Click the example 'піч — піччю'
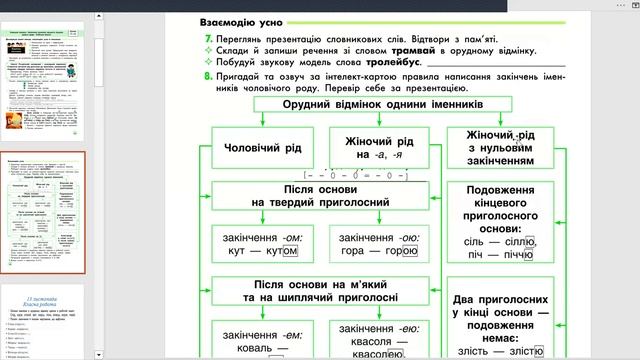Viewport: 640px width, 360px height. [x=500, y=255]
